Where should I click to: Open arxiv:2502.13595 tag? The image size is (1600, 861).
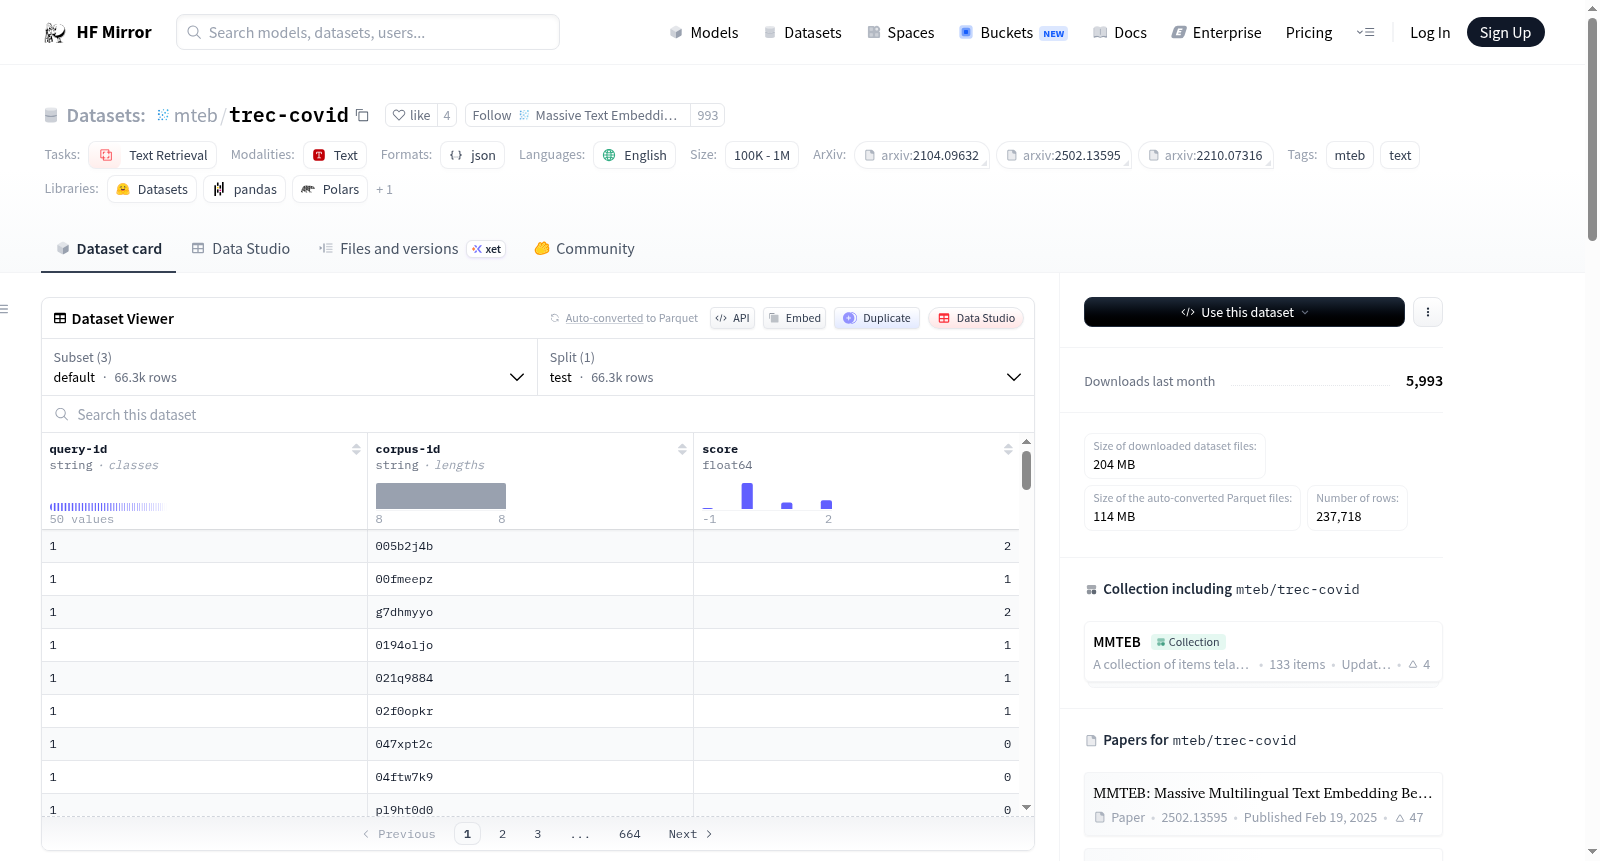tap(1063, 155)
